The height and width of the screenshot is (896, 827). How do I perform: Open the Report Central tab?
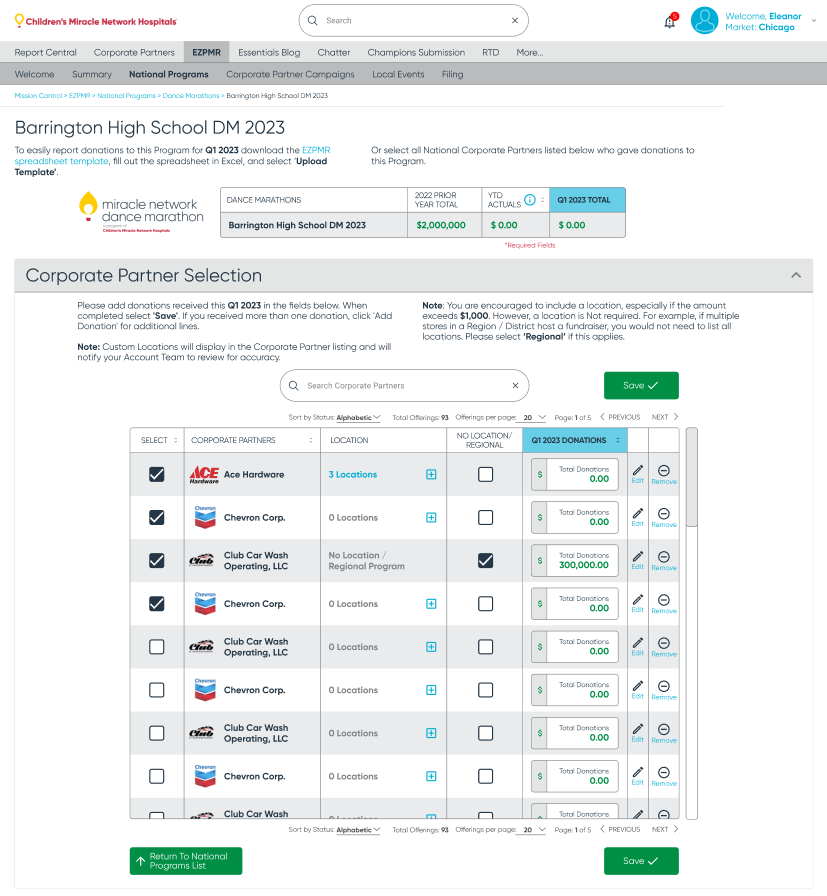[46, 52]
